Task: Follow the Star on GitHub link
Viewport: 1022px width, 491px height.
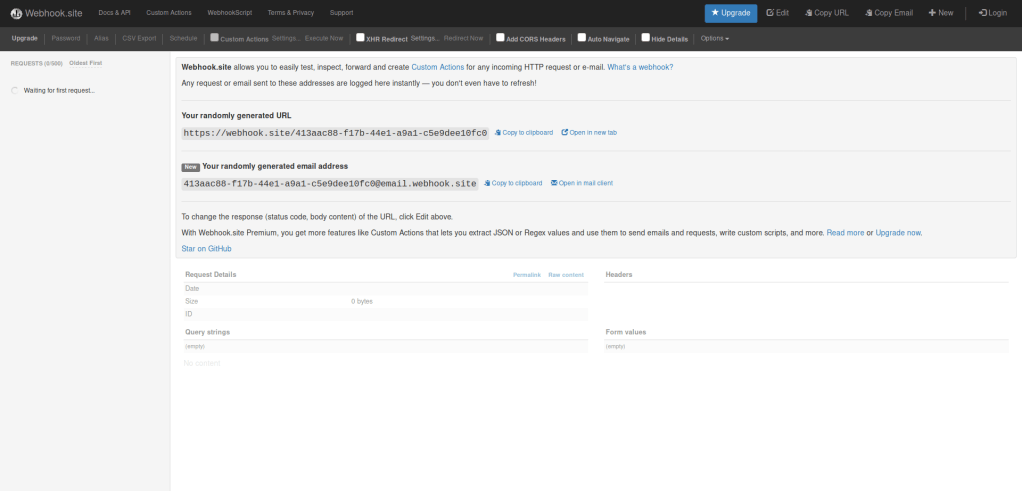Action: pos(206,248)
